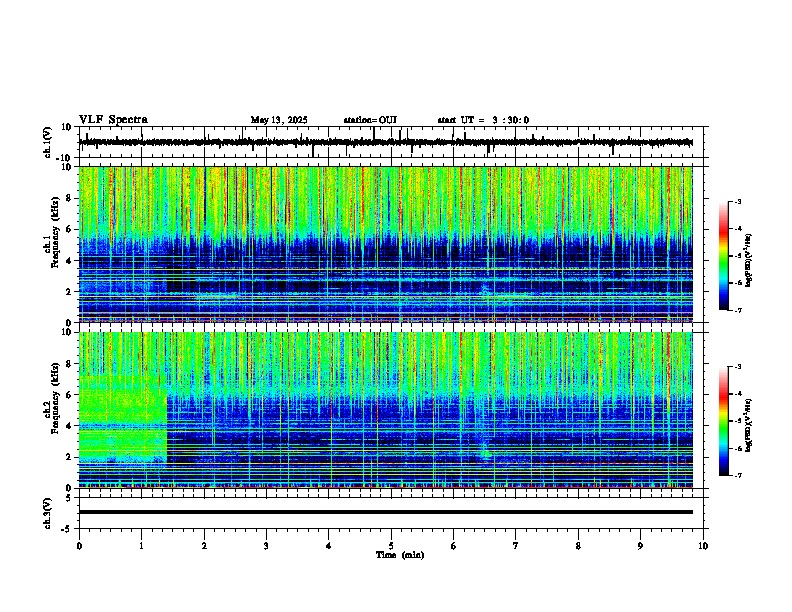The height and width of the screenshot is (612, 792).
Task: Click the "4" kHz tick on ch.1 spectrogram
Action: click(x=69, y=261)
